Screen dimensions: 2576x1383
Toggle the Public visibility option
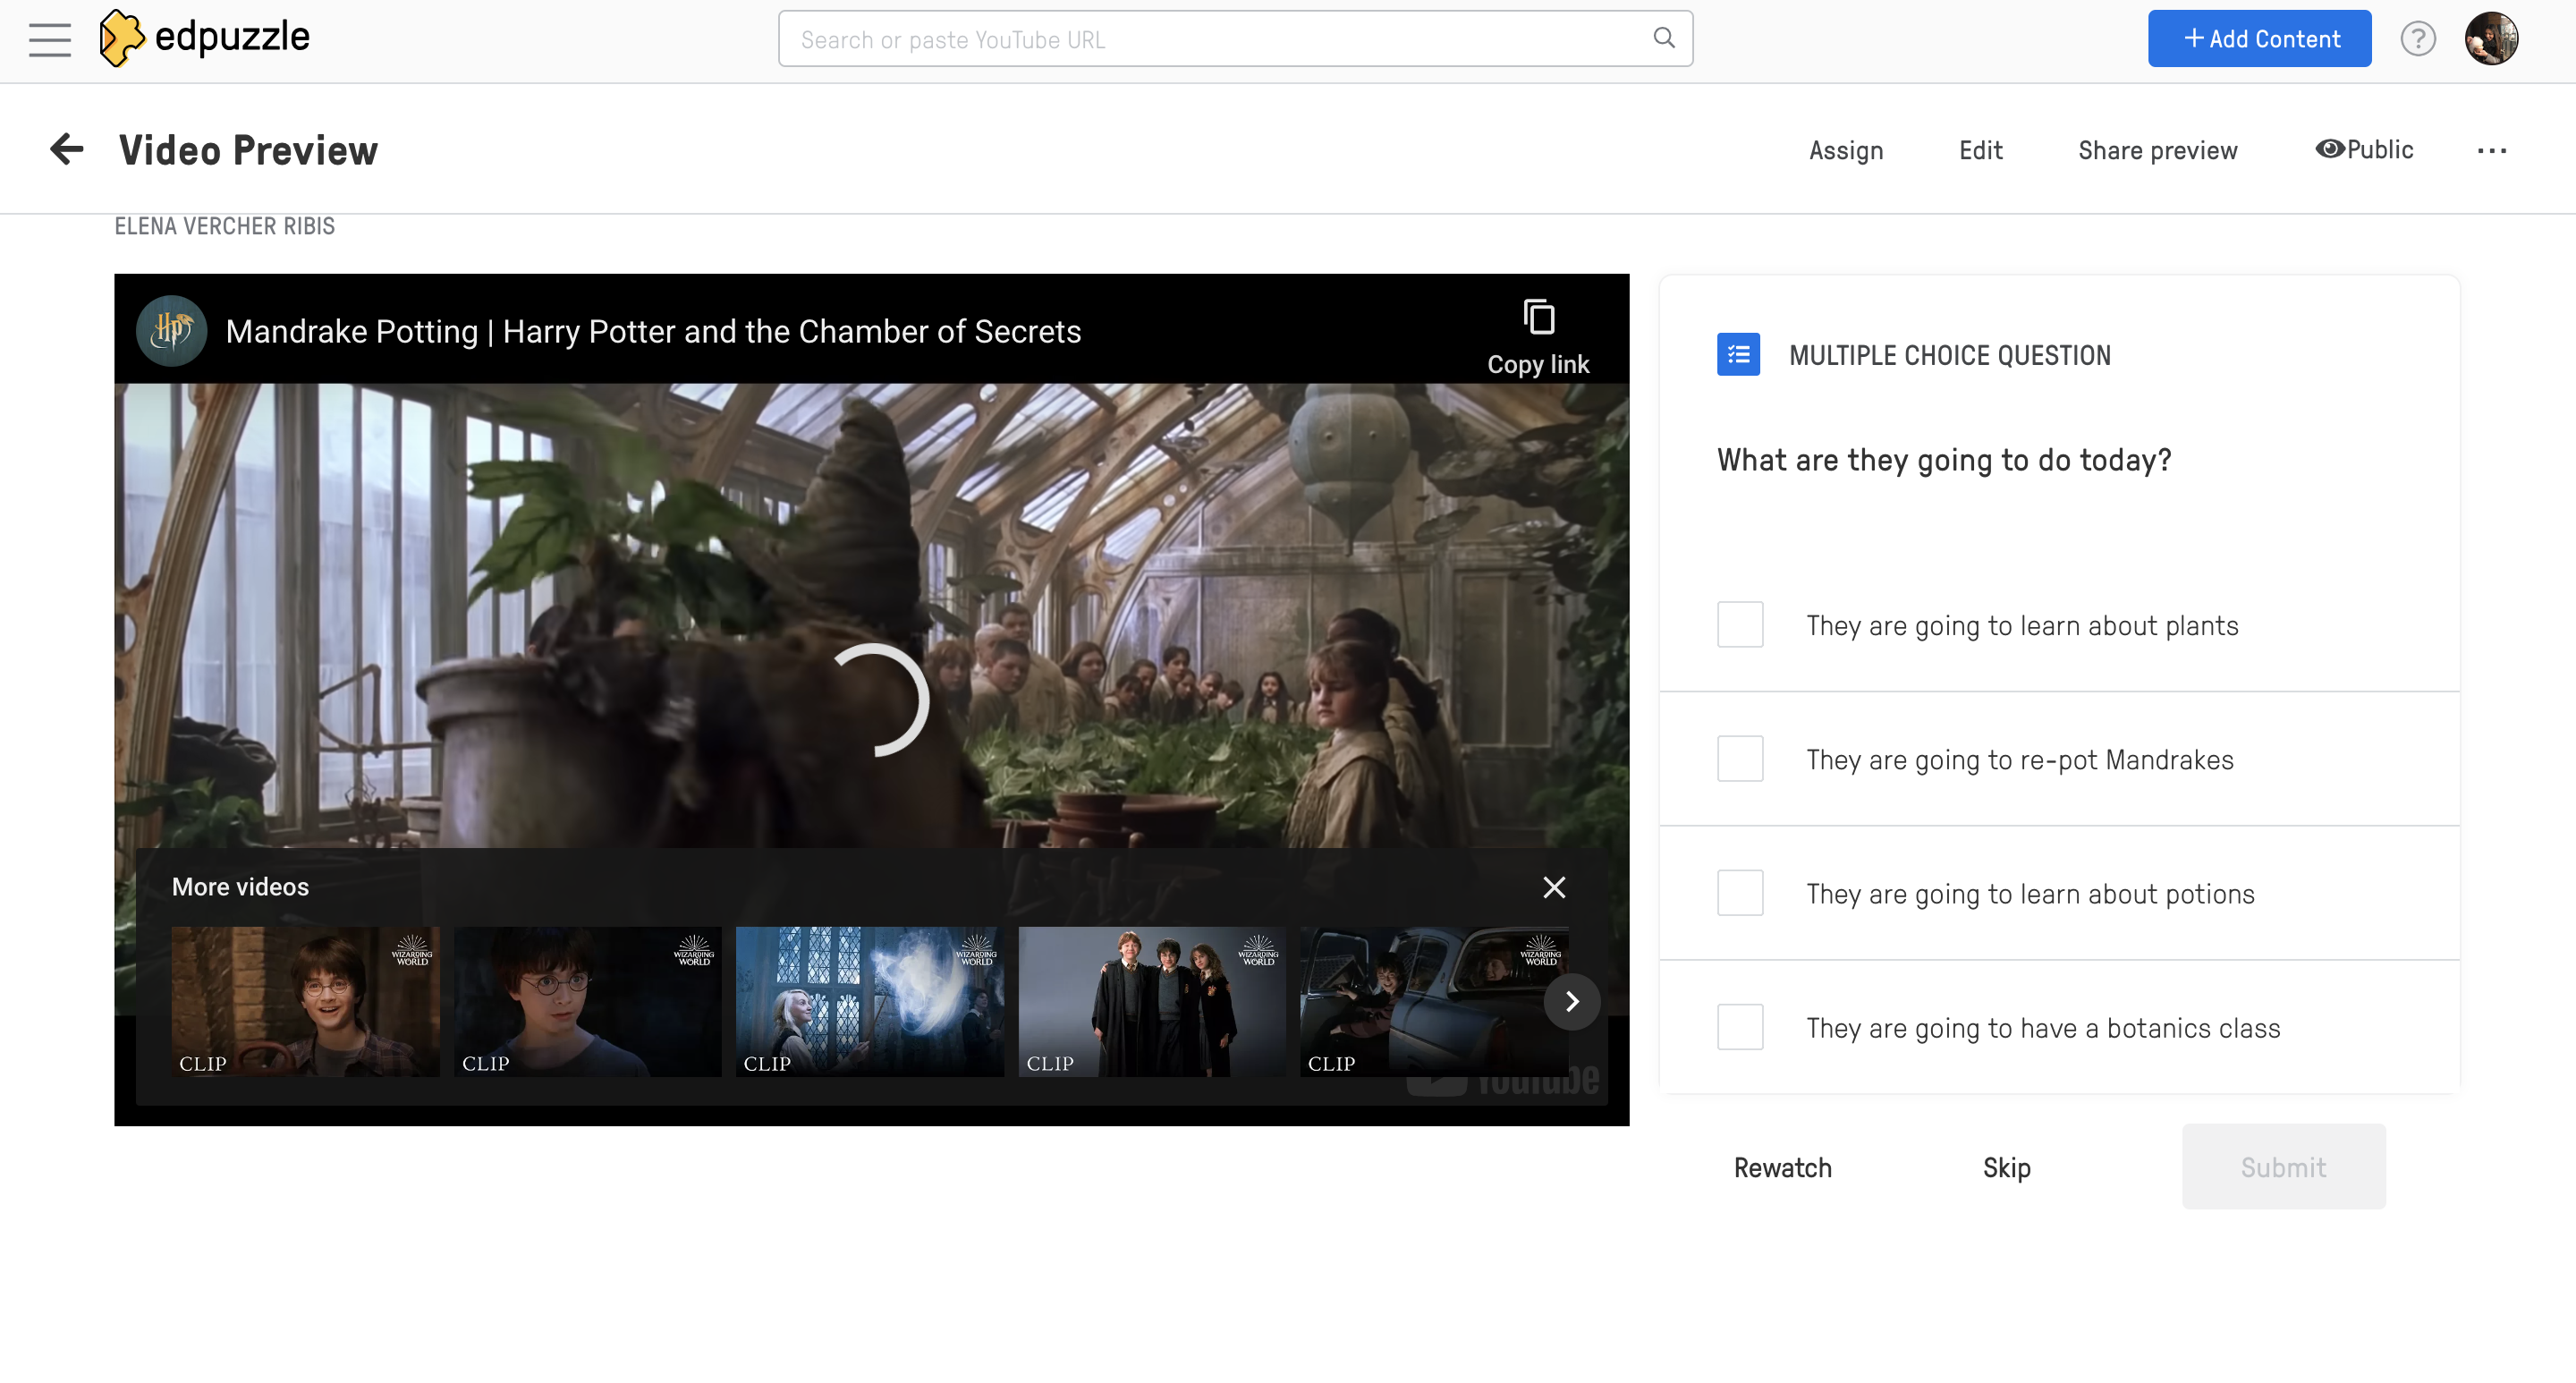click(x=2364, y=149)
